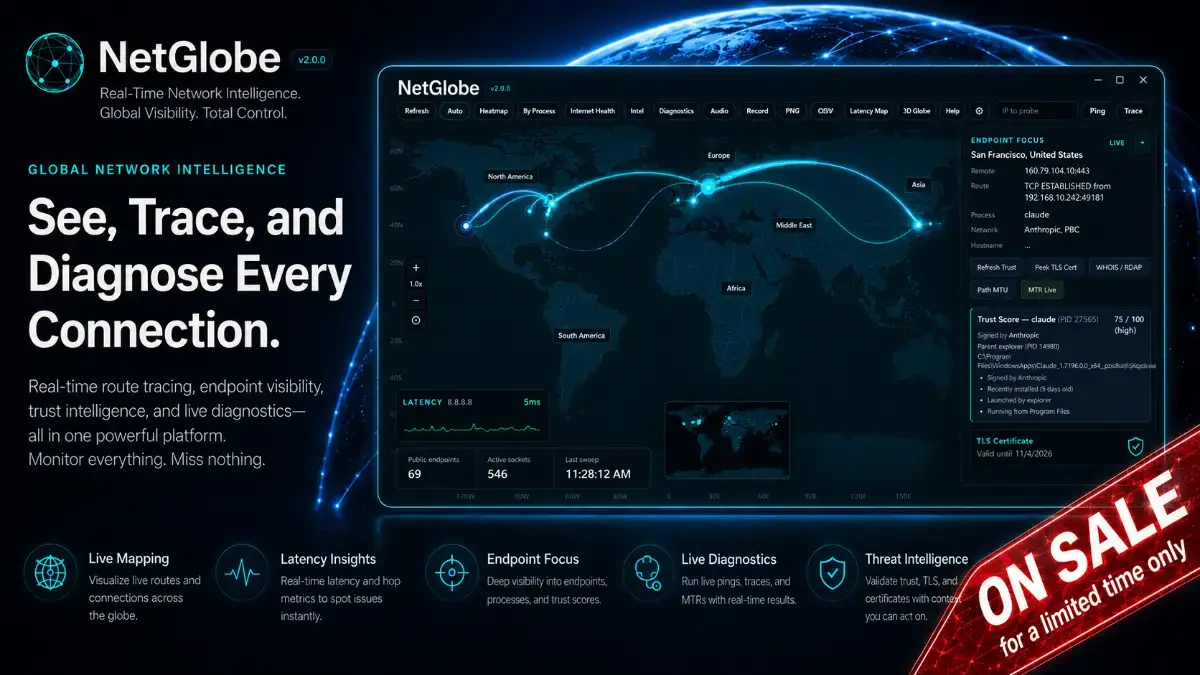Click the TLS Certificate shield check icon
This screenshot has width=1200, height=675.
tap(1135, 447)
